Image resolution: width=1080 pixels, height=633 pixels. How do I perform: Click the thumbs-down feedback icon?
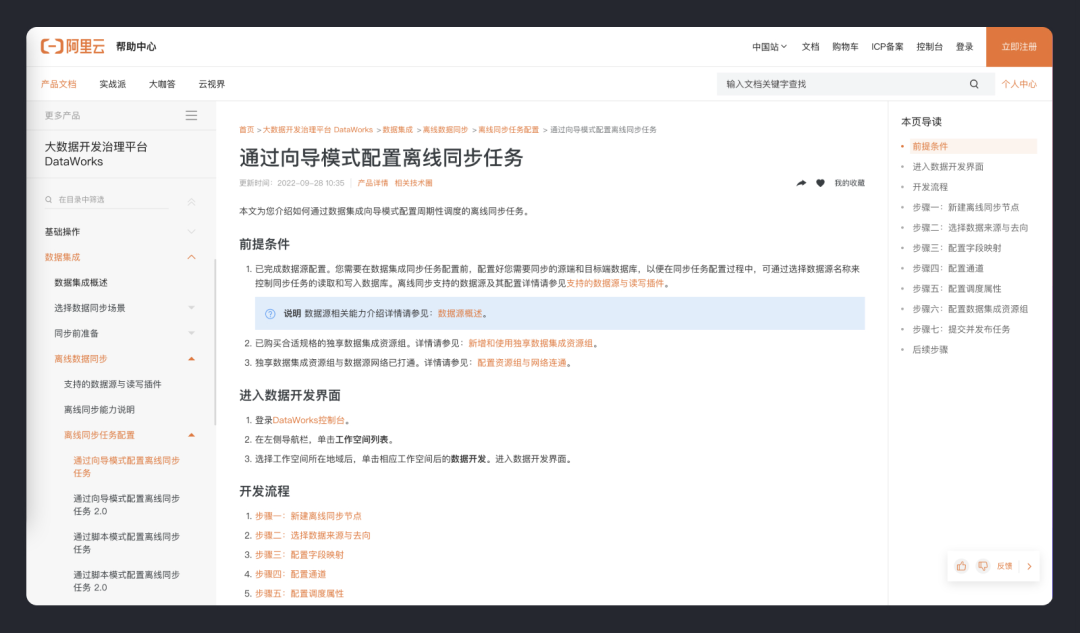[x=983, y=566]
